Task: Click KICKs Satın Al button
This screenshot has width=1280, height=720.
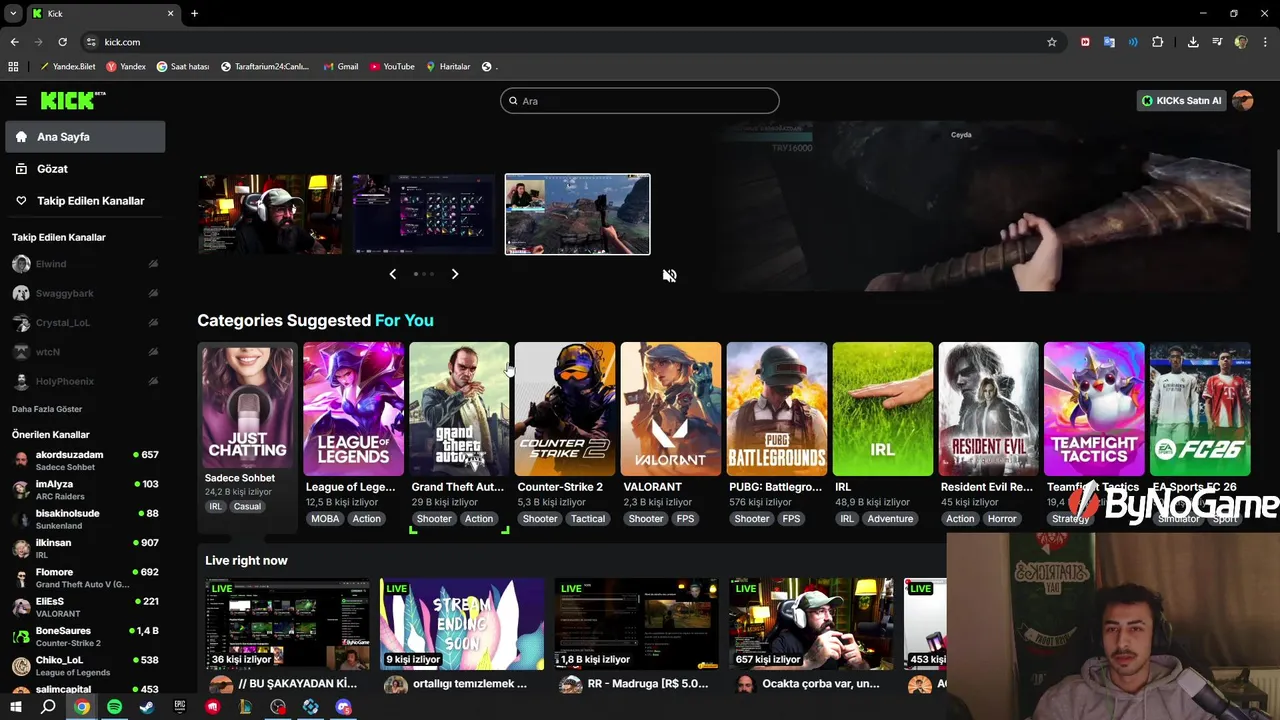Action: [1182, 101]
